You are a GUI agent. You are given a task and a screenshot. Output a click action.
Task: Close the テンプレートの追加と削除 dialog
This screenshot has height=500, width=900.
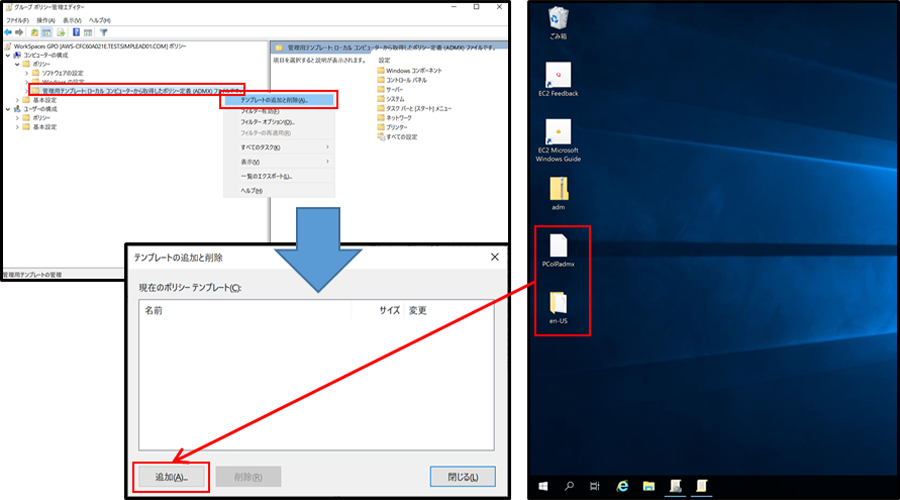pyautogui.click(x=495, y=257)
